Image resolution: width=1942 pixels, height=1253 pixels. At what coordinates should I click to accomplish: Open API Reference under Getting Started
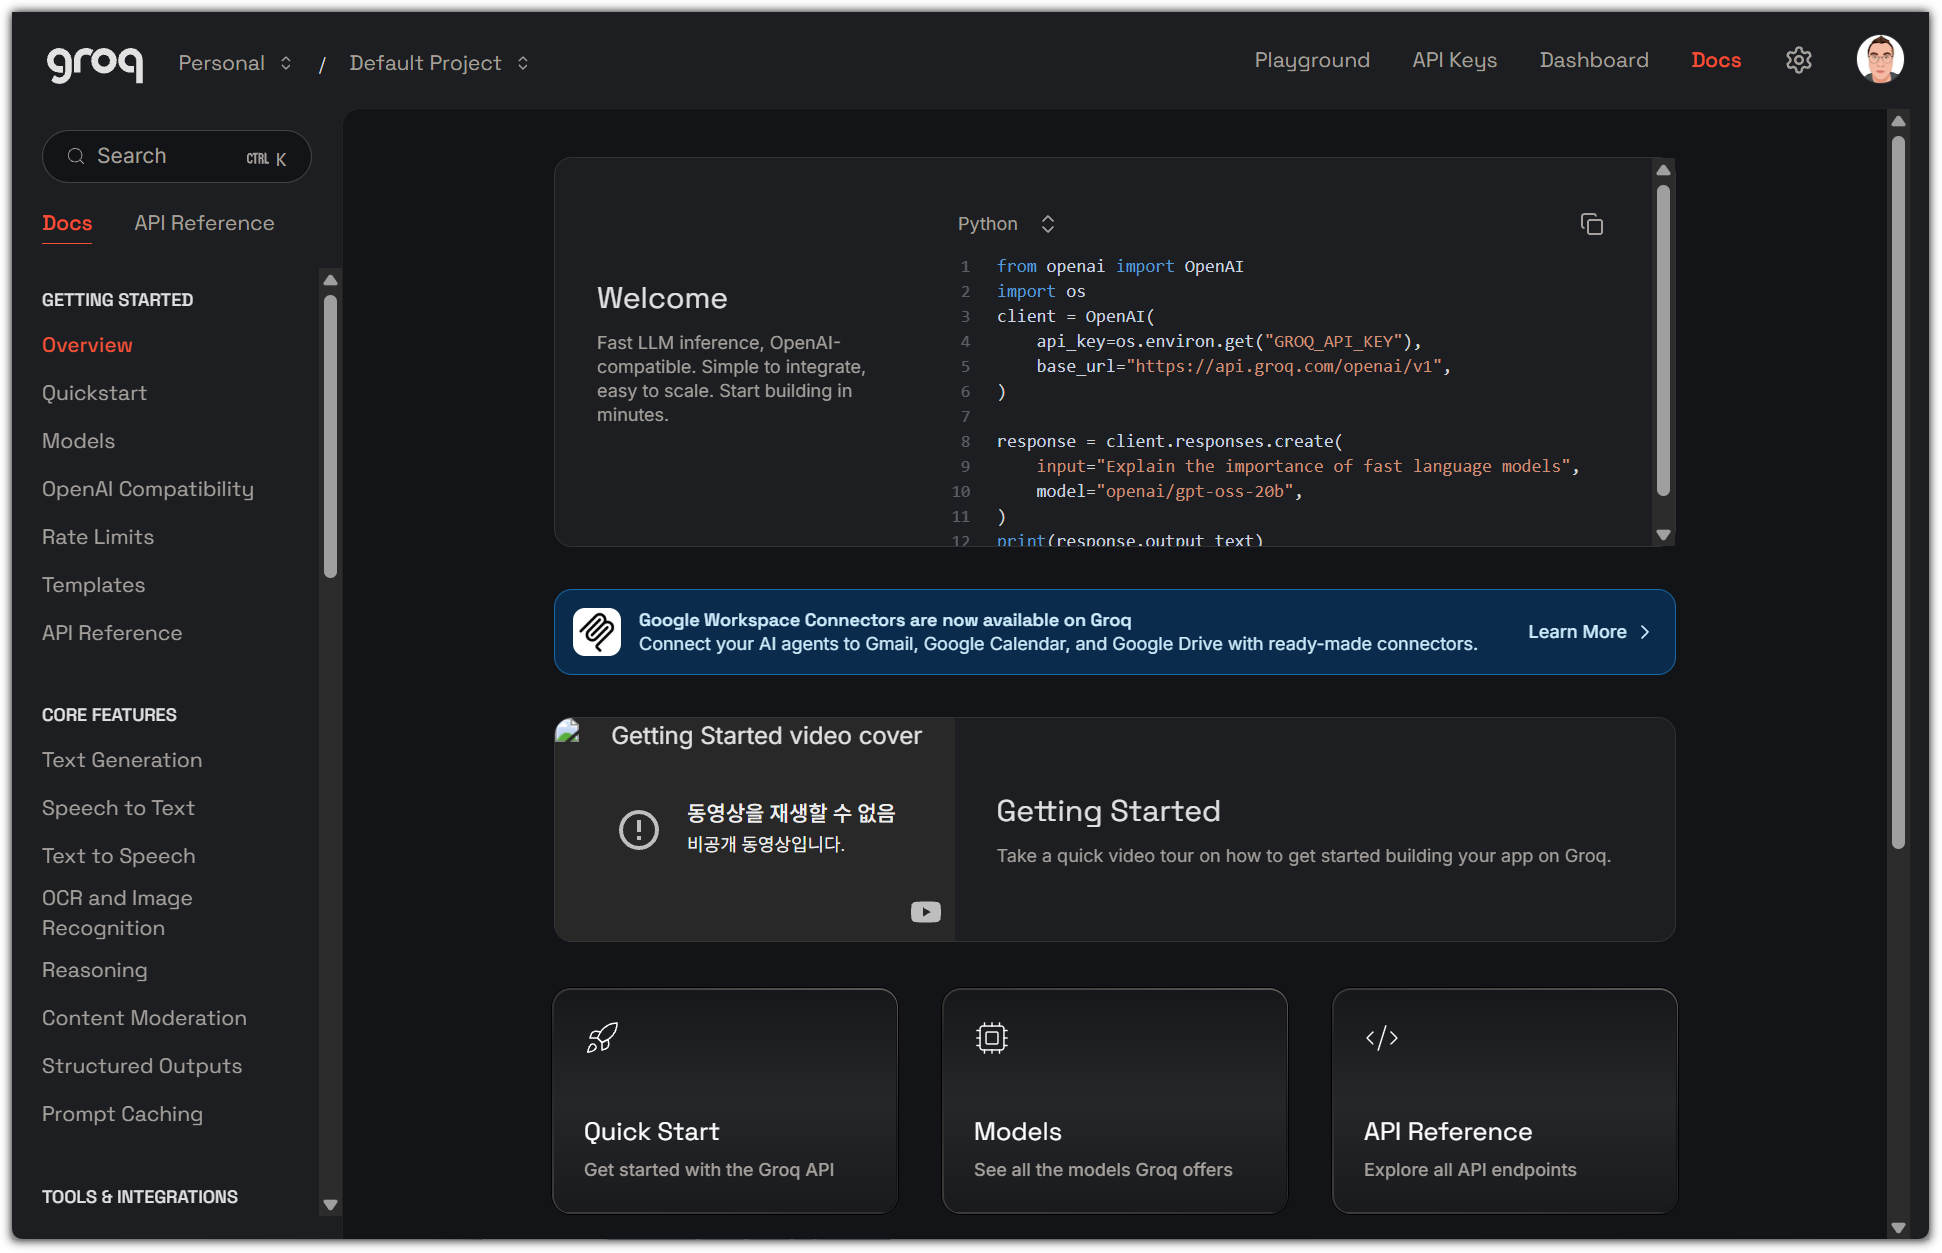112,633
